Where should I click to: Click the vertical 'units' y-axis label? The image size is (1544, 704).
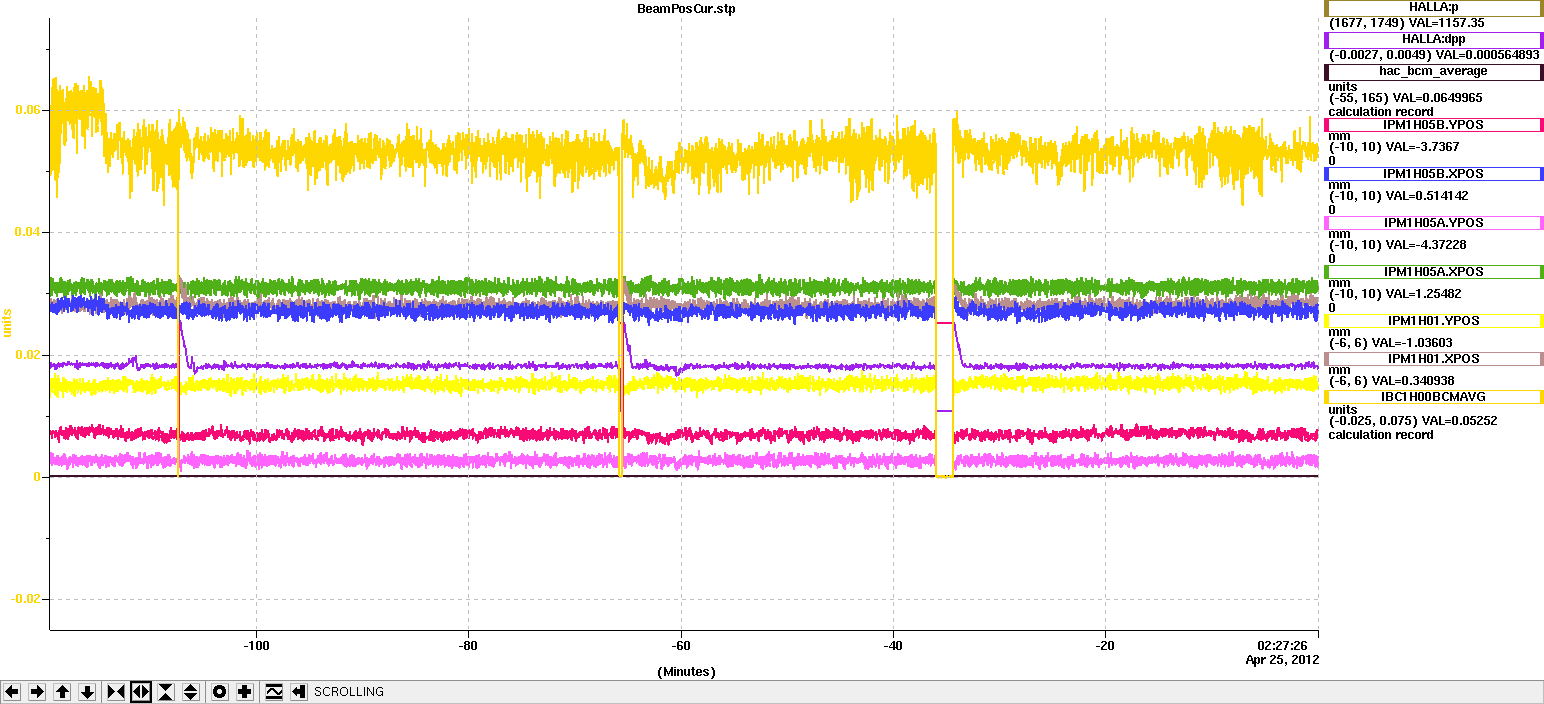[7, 321]
